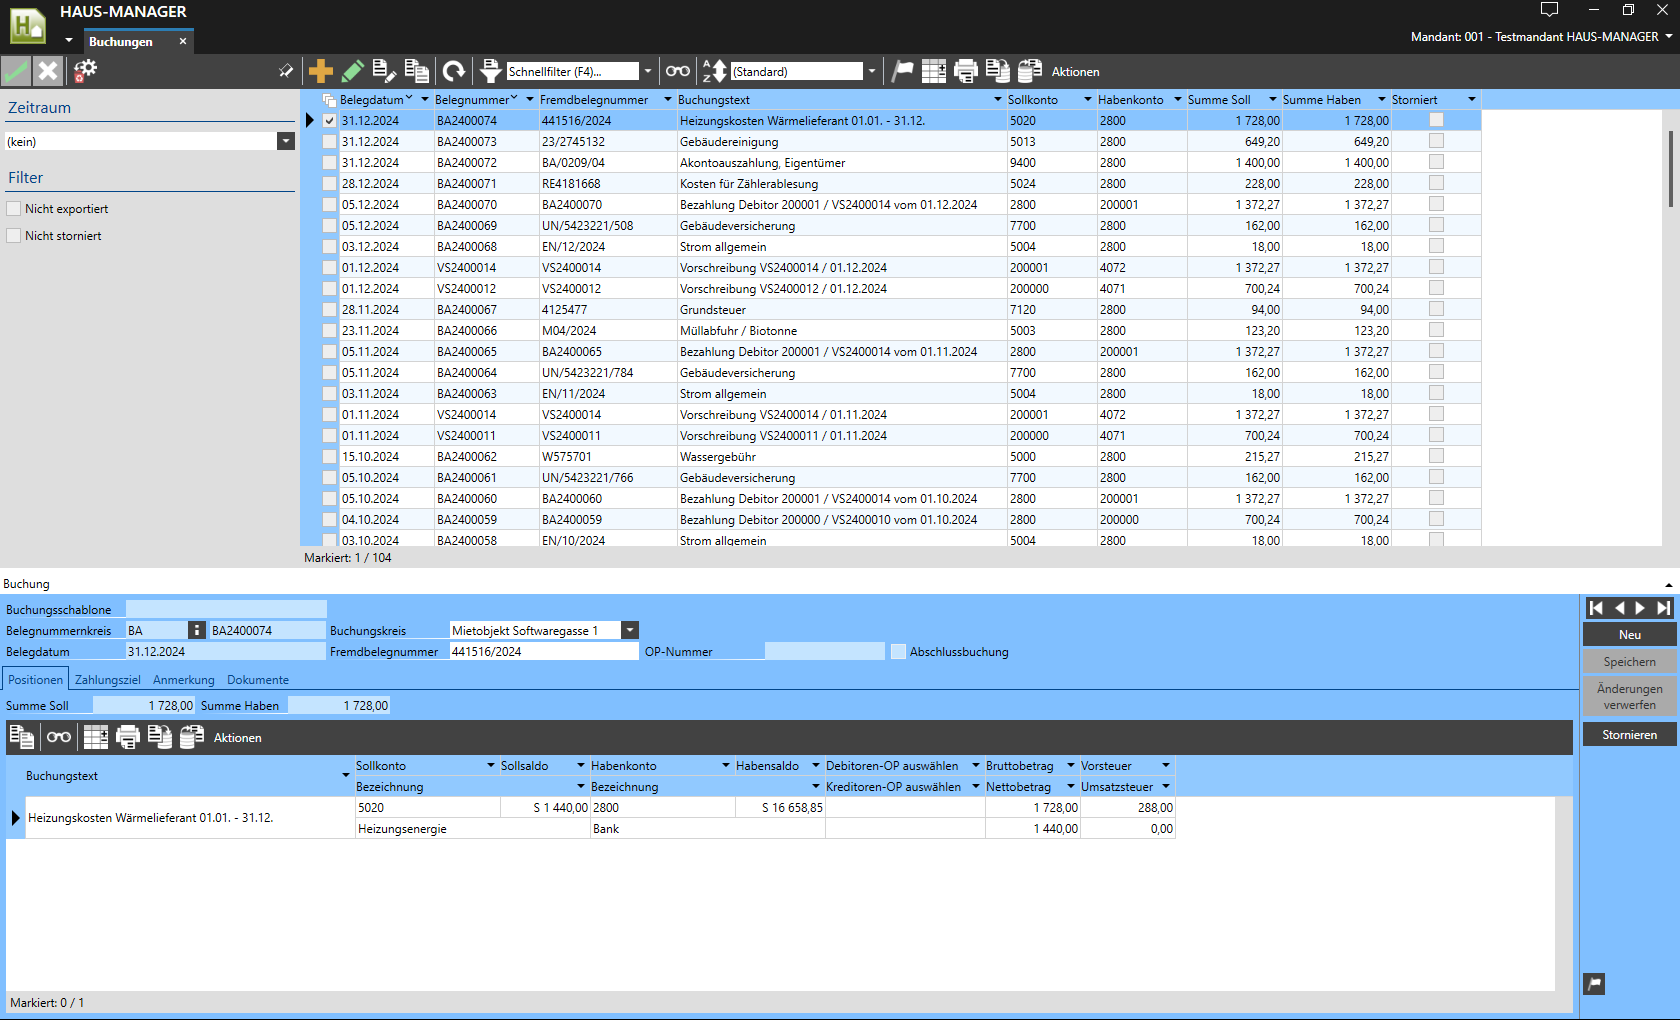Click the database export icon in positions toolbar
The image size is (1680, 1020).
192,737
